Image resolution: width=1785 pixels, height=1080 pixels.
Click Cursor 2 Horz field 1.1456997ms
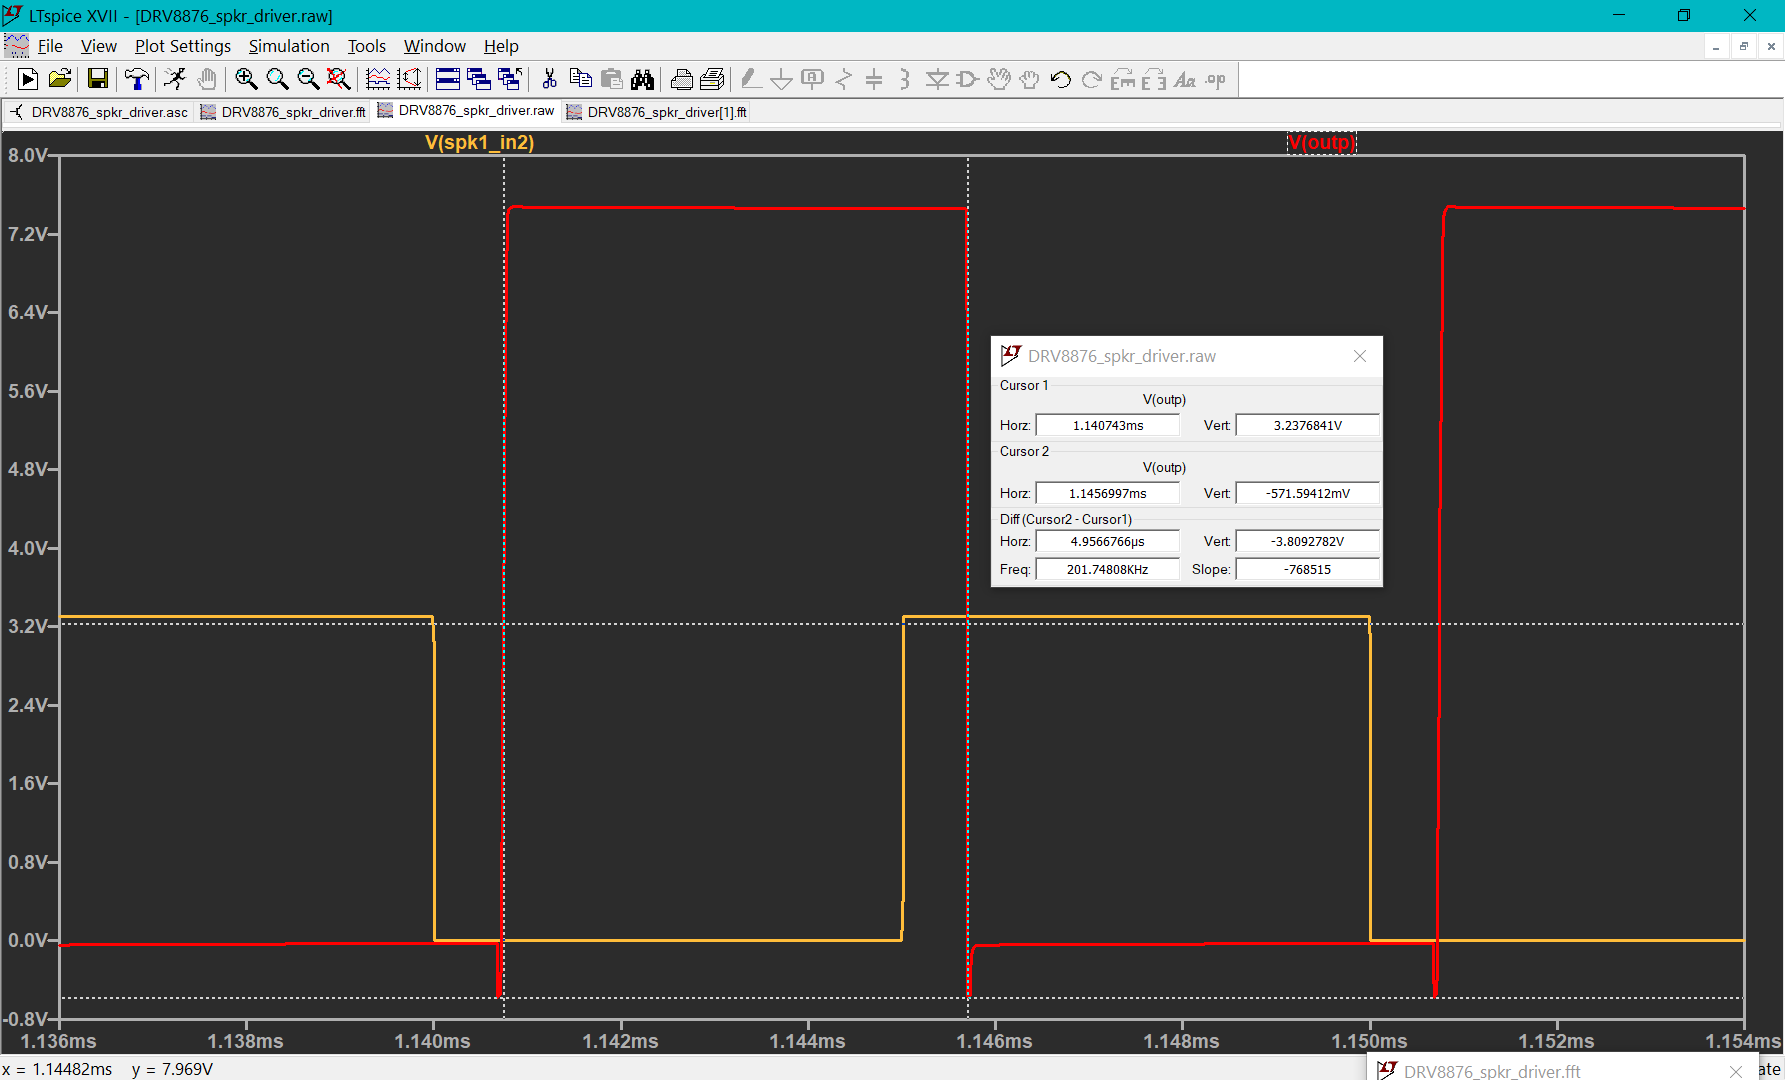[1108, 493]
